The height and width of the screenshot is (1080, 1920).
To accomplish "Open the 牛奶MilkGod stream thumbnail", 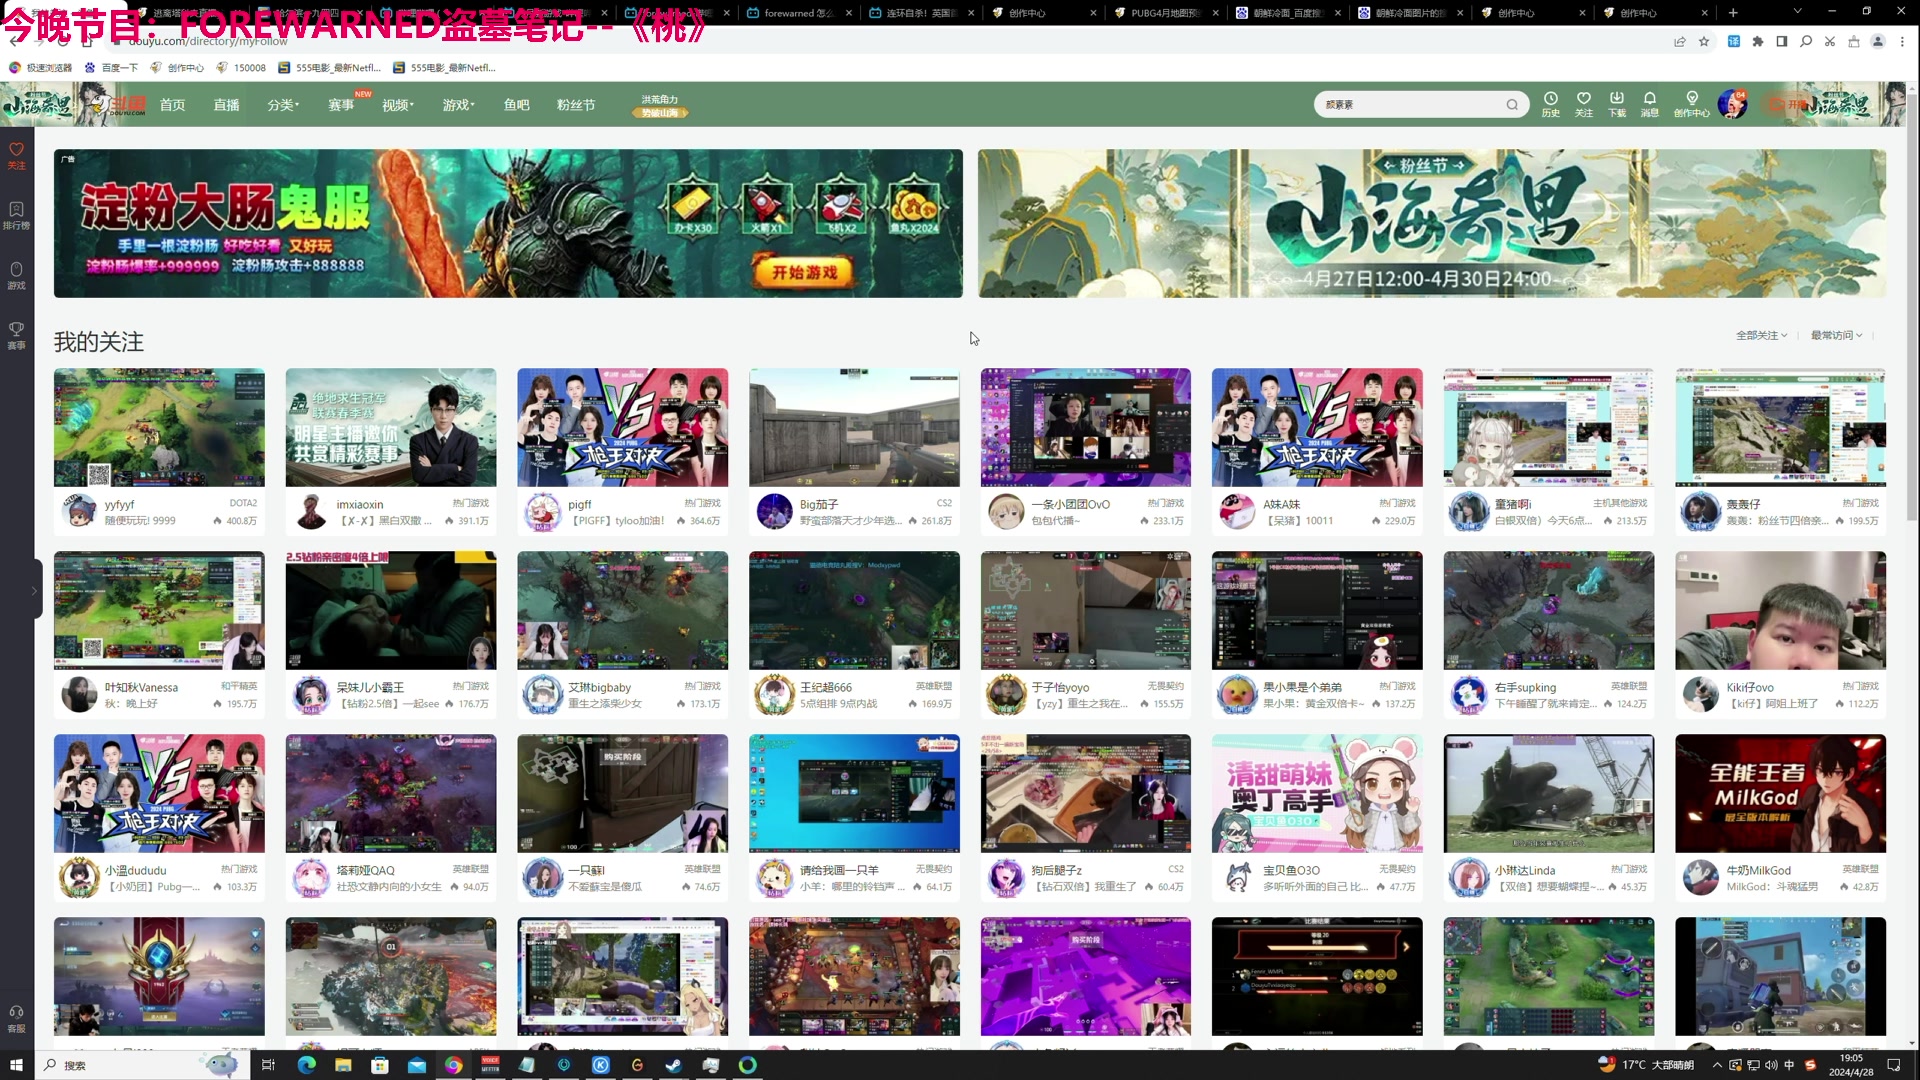I will click(1780, 793).
